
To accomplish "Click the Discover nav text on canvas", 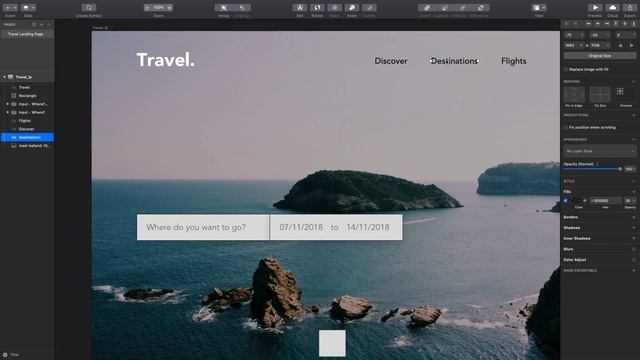I will click(391, 61).
